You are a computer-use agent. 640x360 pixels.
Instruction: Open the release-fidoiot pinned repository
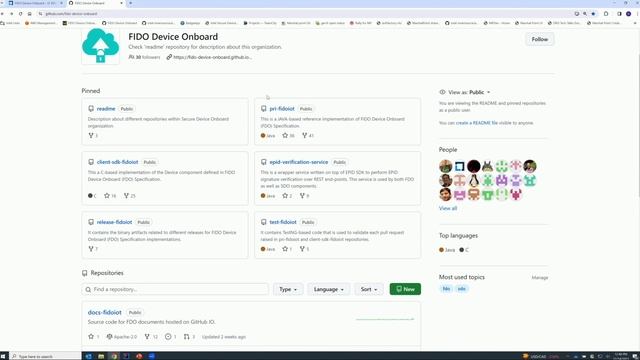(114, 222)
